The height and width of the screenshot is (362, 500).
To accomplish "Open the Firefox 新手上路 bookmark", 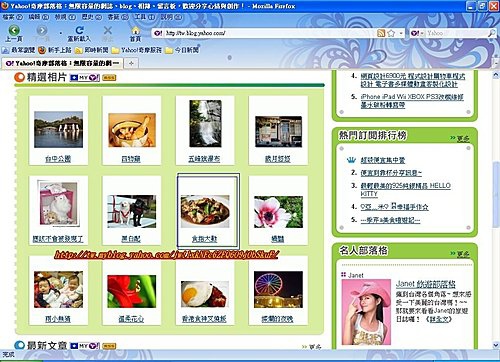I will click(x=55, y=50).
